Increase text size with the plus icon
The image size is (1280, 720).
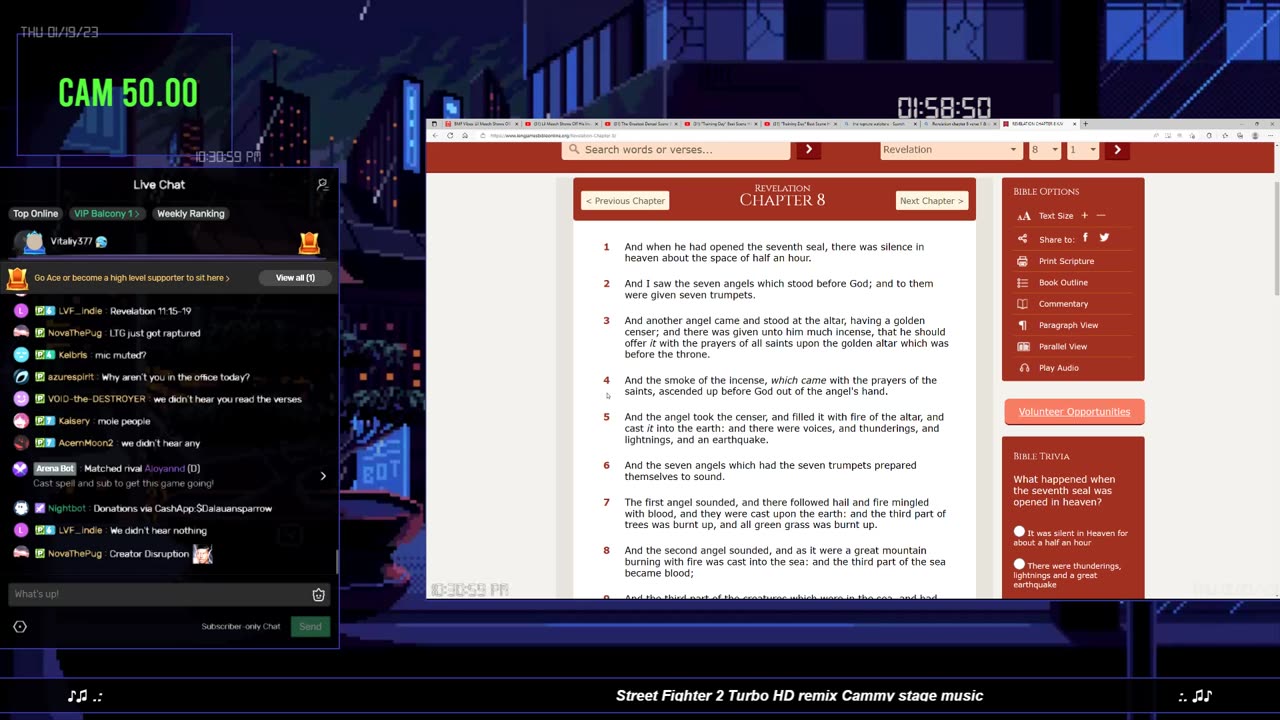(1084, 216)
